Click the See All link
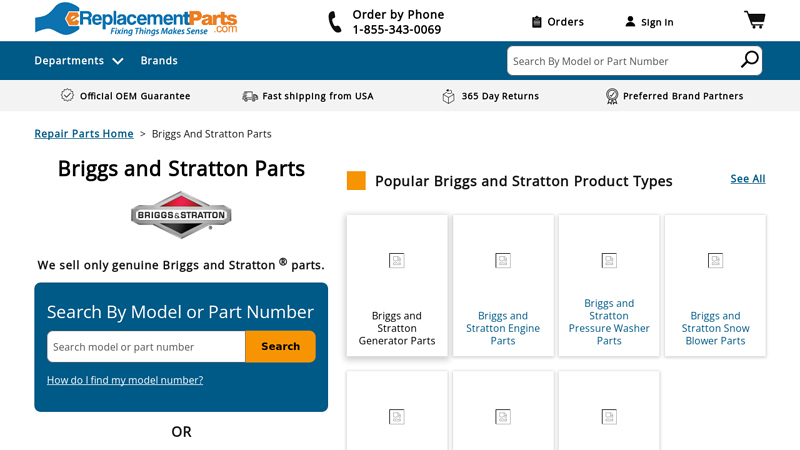Image resolution: width=800 pixels, height=450 pixels. 747,179
